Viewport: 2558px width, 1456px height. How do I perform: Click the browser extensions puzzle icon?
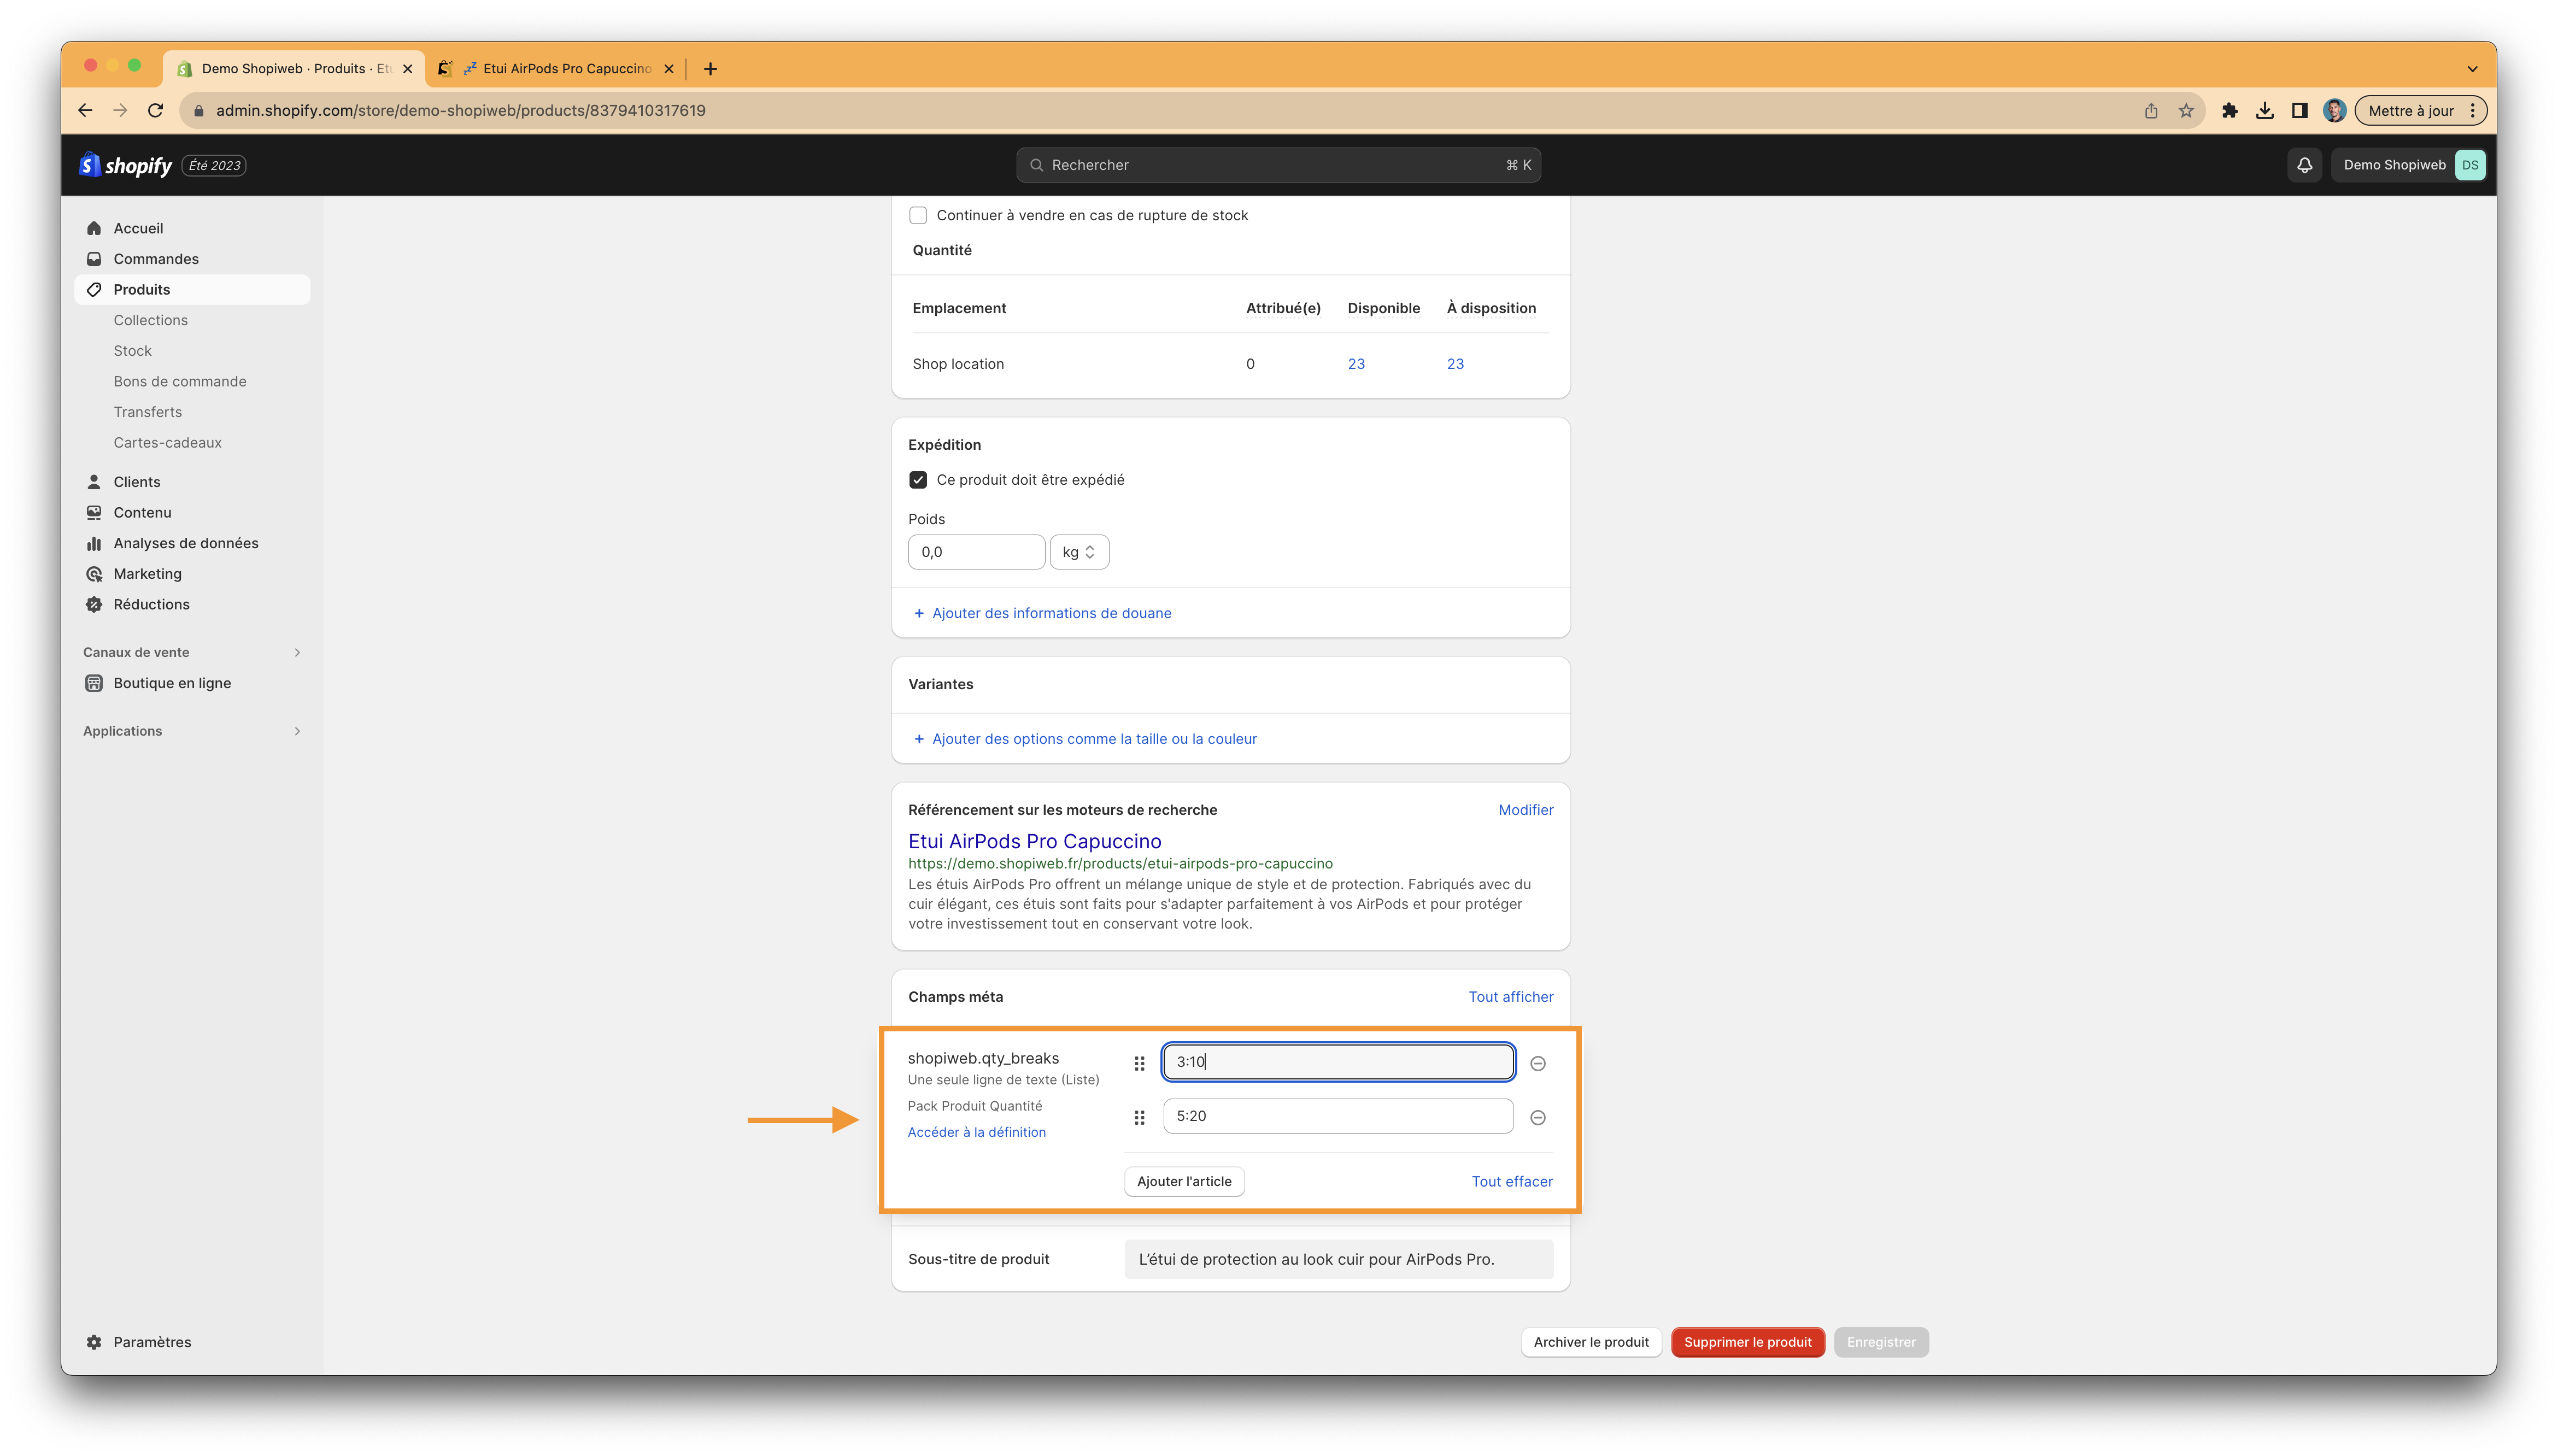click(2229, 111)
